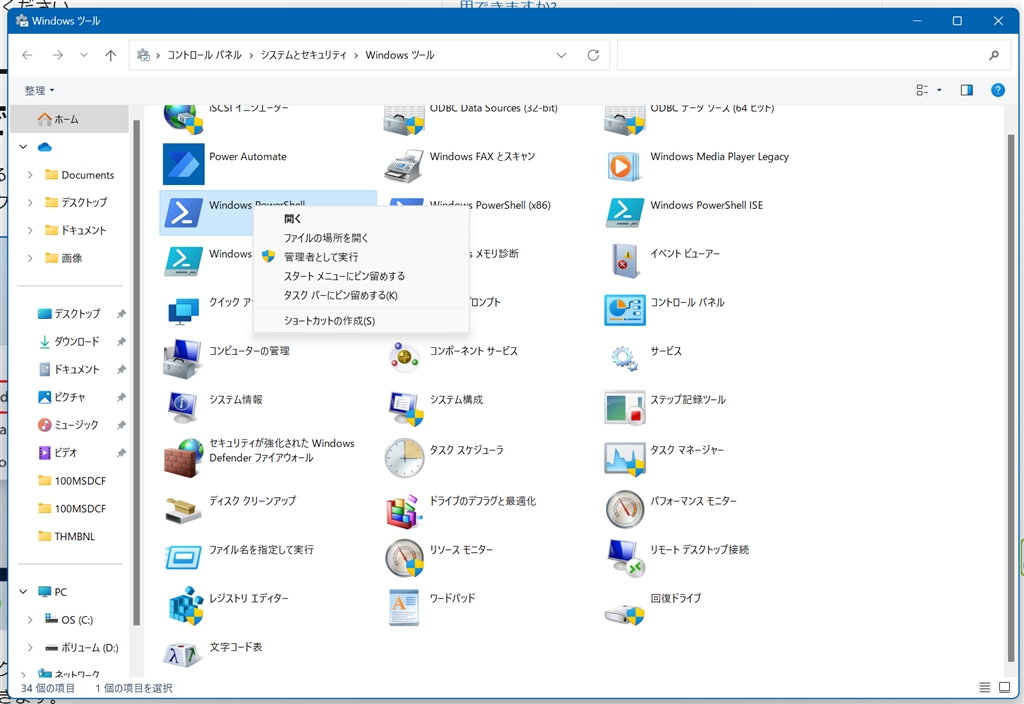This screenshot has height=704, width=1024.
Task: Expand the address bar history dropdown
Action: click(x=561, y=56)
